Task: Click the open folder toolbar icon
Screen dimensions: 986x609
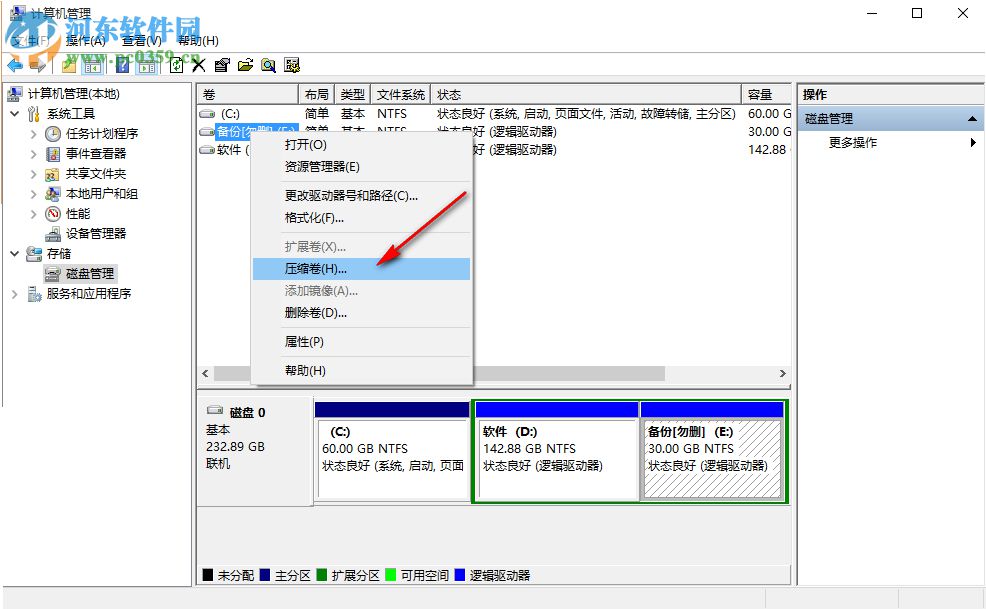Action: click(245, 65)
